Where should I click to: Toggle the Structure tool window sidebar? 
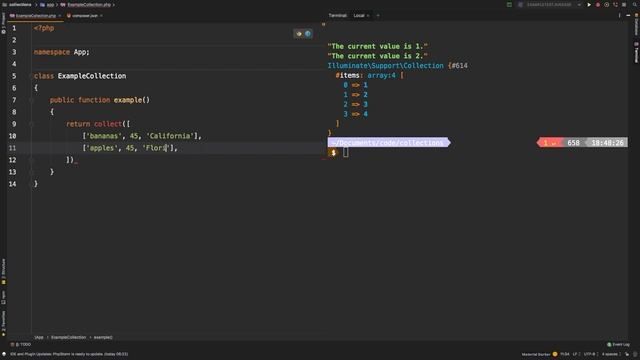click(3, 271)
